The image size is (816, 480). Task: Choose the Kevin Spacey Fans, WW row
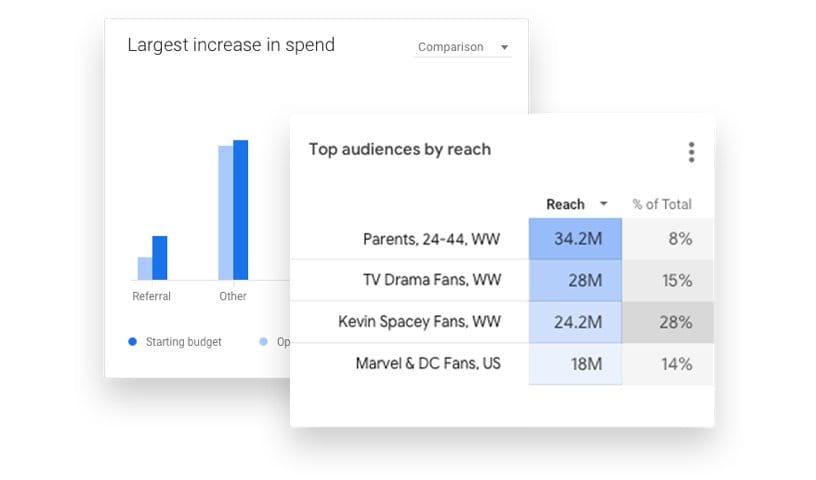point(419,322)
